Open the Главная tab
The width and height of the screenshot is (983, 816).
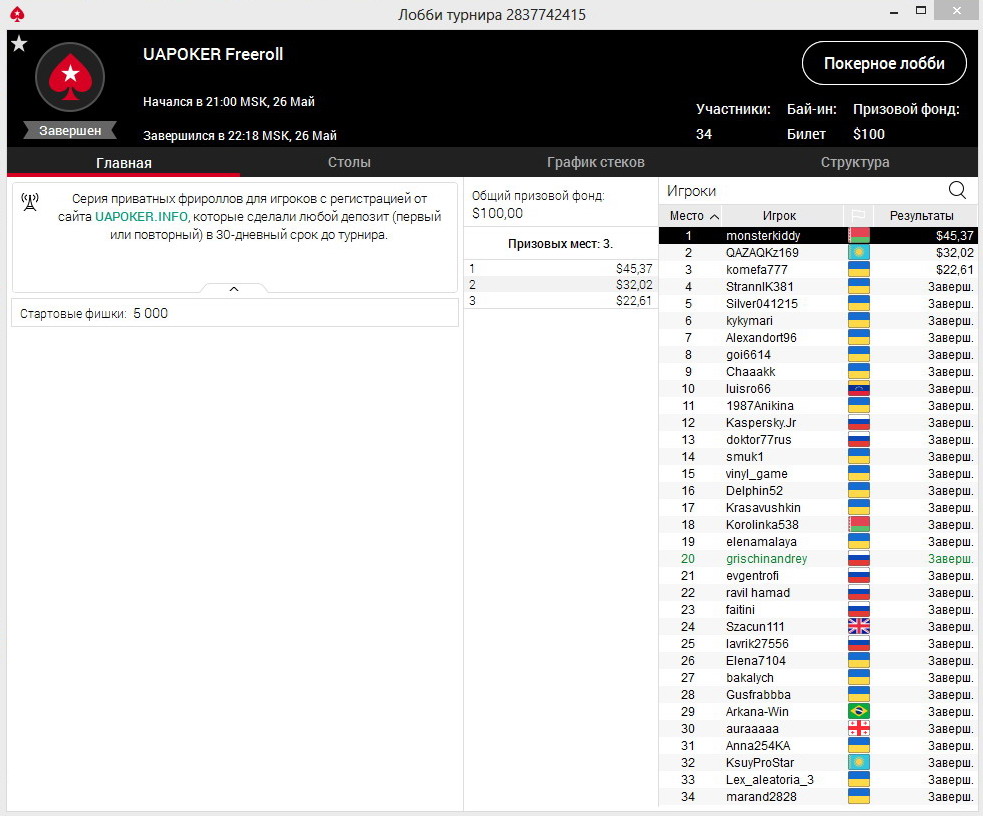124,162
